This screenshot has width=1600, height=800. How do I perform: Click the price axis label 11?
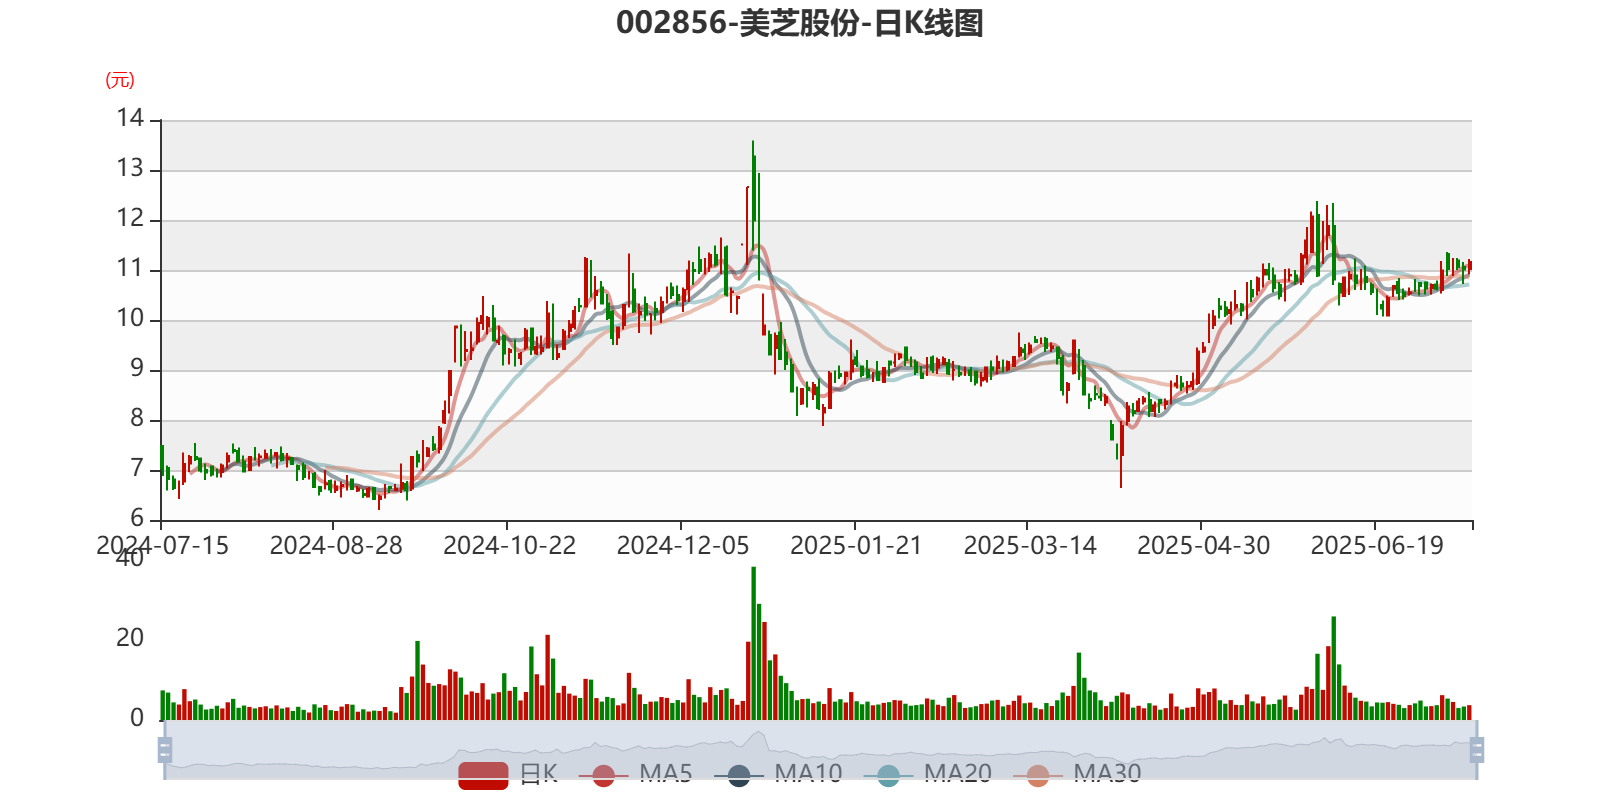pos(130,269)
